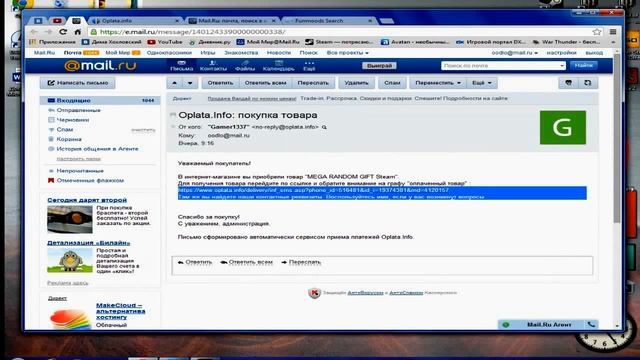Open the Chrome hamburger menu
The width and height of the screenshot is (640, 360).
pos(613,31)
